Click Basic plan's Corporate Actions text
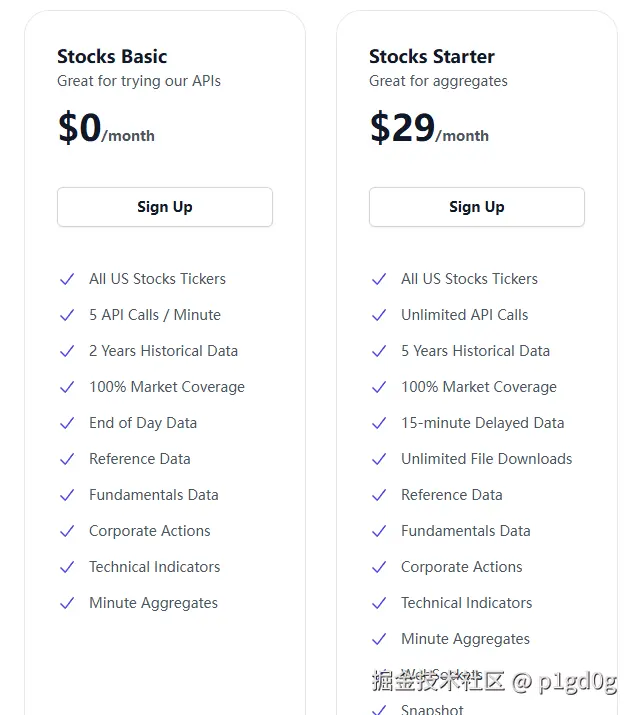The image size is (636, 715). 150,531
